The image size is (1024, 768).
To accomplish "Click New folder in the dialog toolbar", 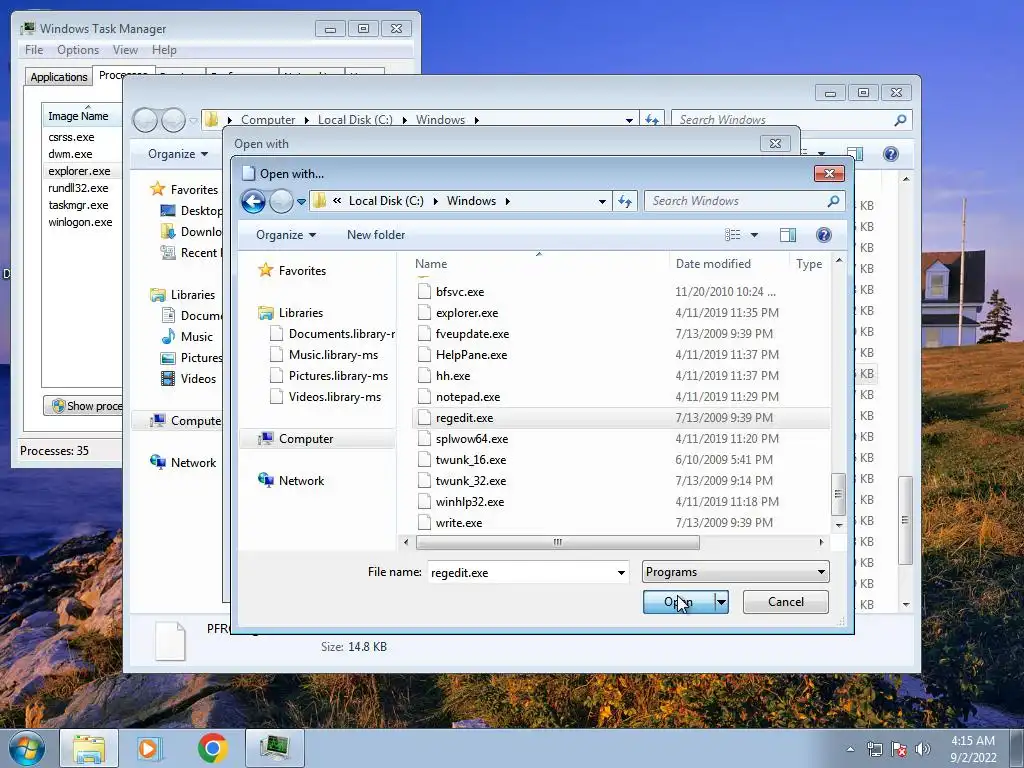I will tap(376, 234).
